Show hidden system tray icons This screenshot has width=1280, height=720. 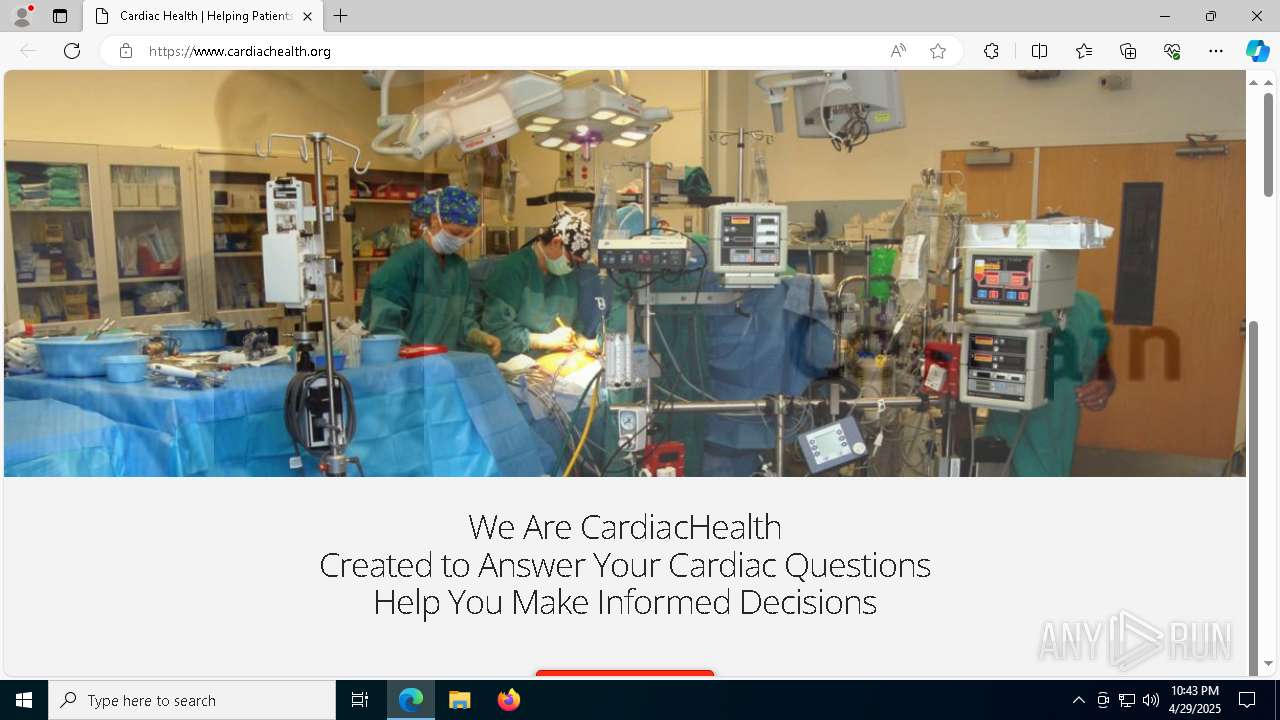pyautogui.click(x=1078, y=700)
